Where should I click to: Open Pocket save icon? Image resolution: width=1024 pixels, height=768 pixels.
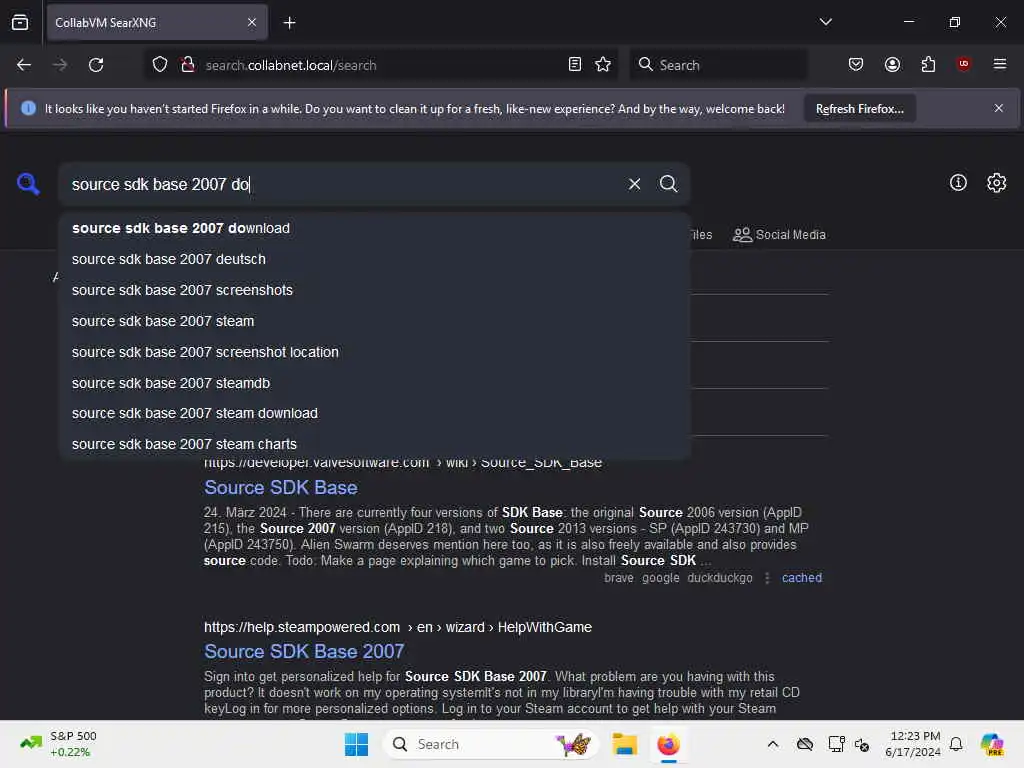pos(856,65)
